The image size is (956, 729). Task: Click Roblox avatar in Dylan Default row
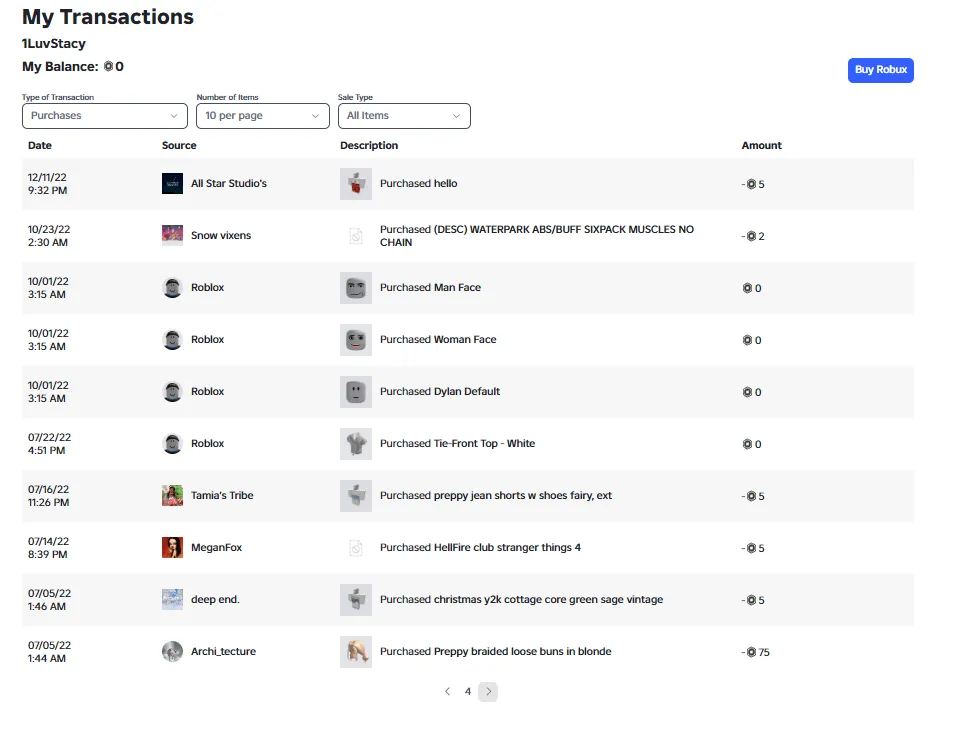click(x=172, y=391)
